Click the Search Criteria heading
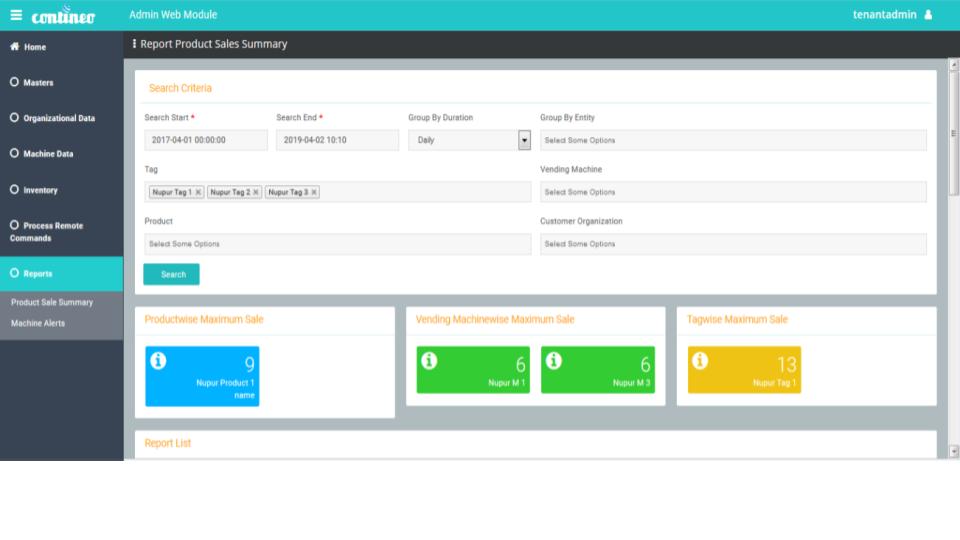The width and height of the screenshot is (960, 540). tap(180, 88)
